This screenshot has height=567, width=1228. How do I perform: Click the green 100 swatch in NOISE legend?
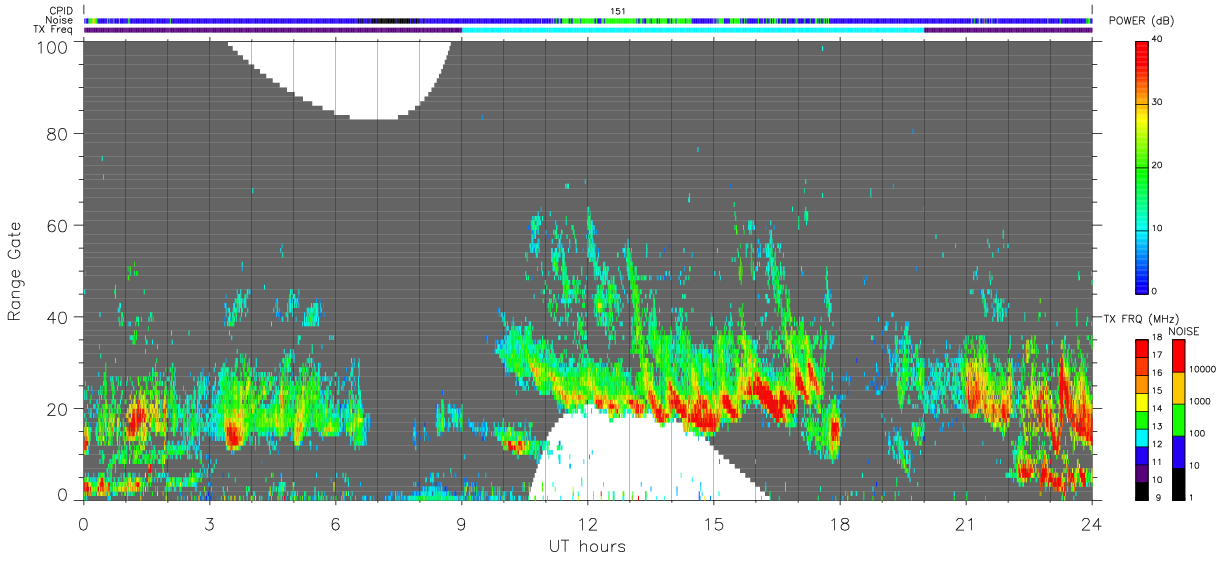[x=1179, y=420]
